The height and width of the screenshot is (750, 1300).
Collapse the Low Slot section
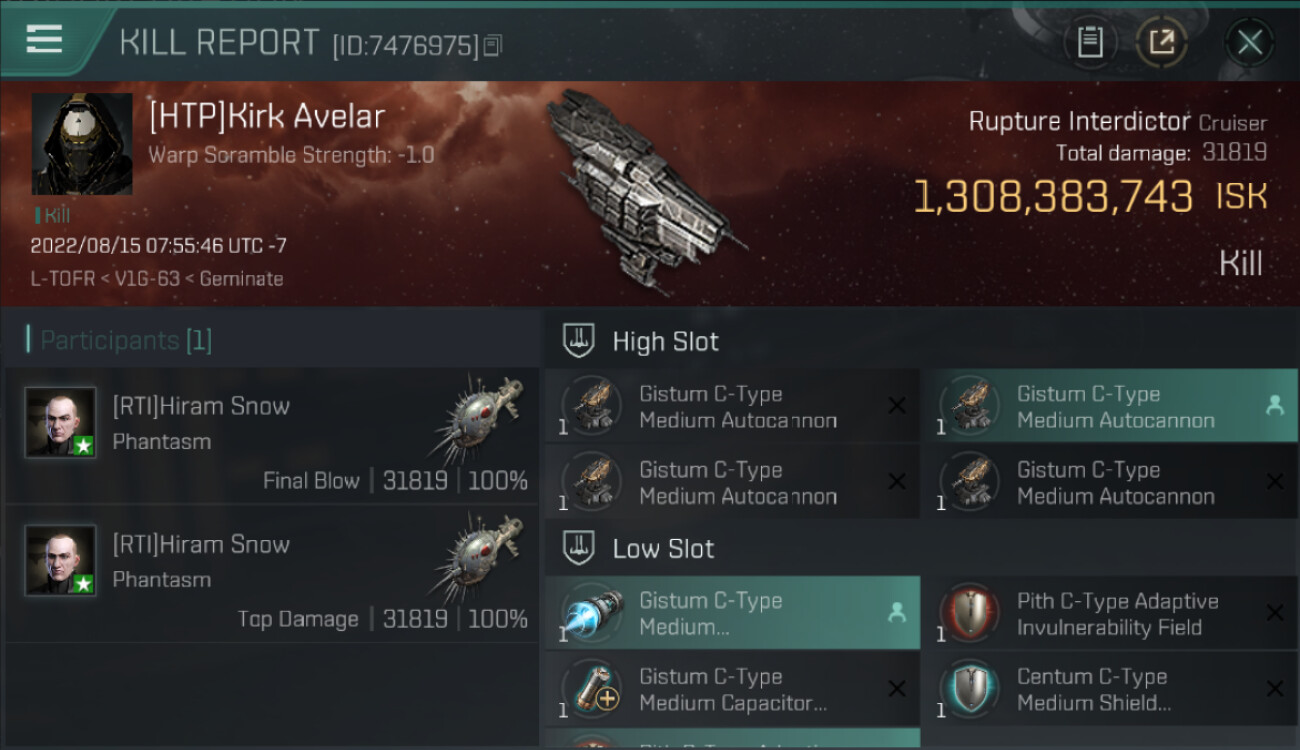pyautogui.click(x=580, y=548)
